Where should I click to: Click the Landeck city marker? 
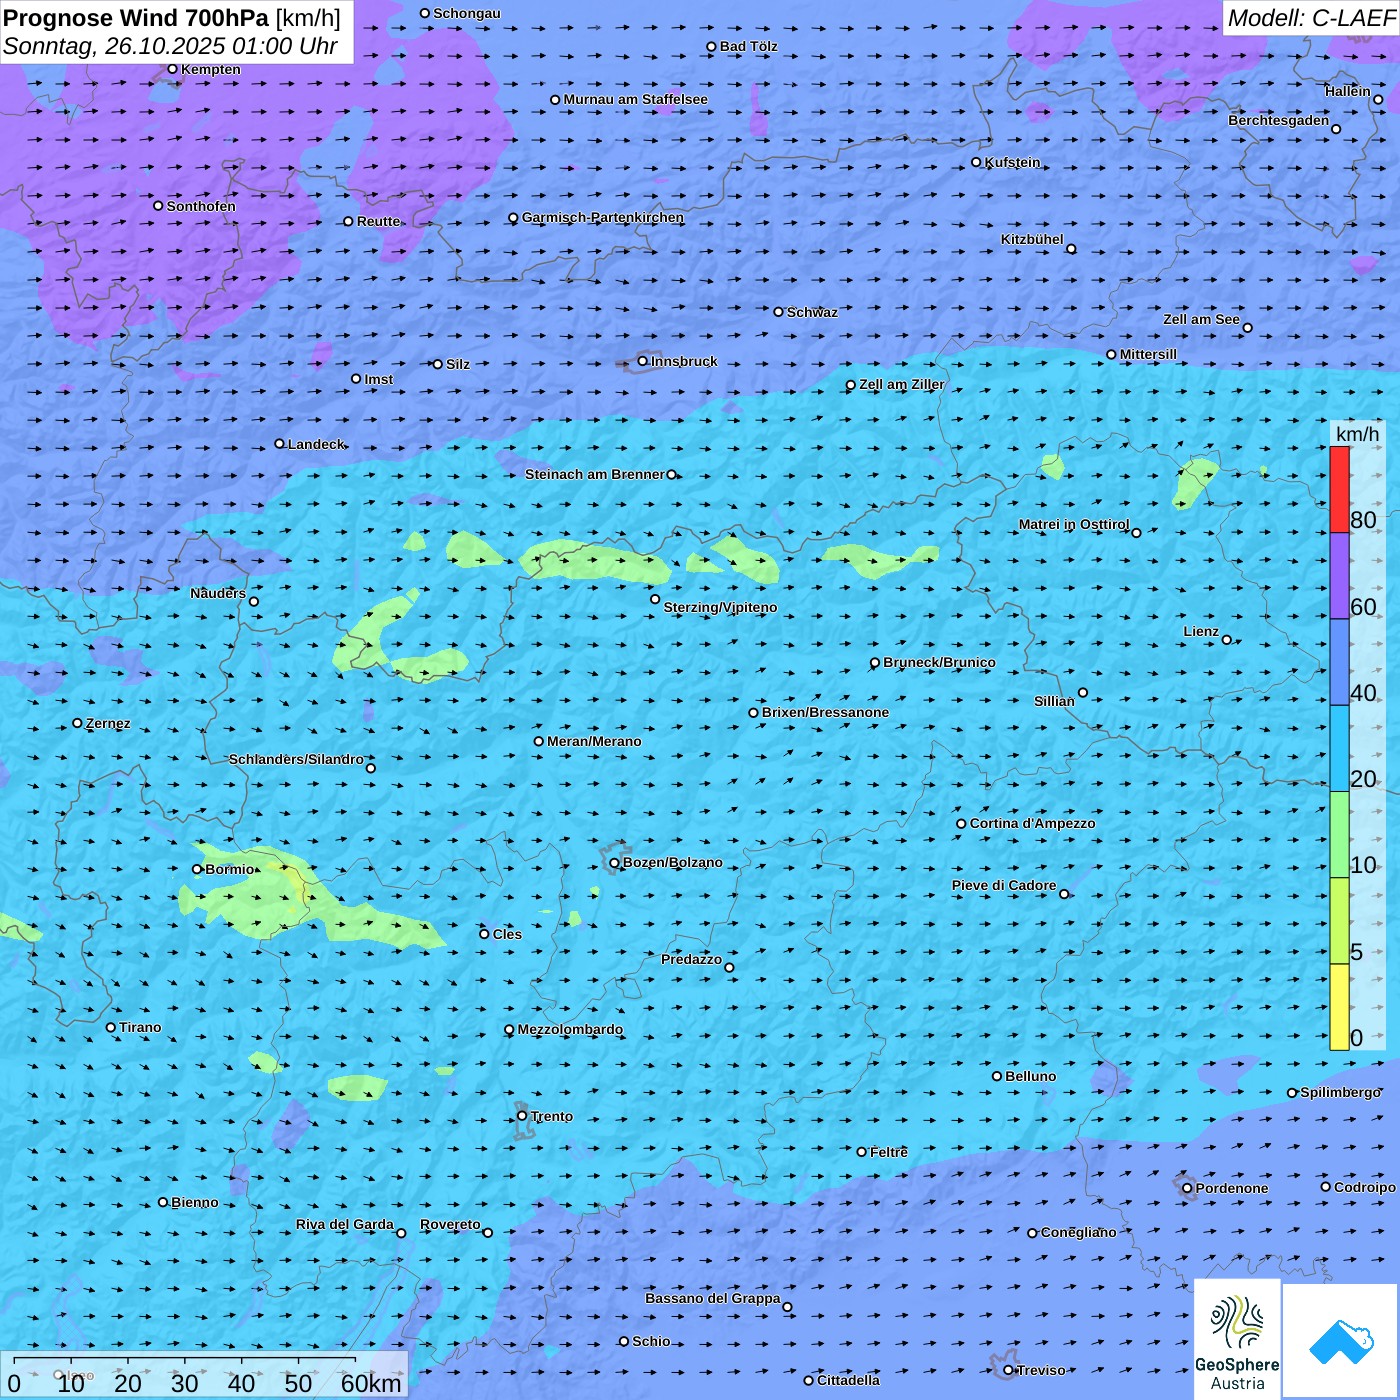point(280,444)
